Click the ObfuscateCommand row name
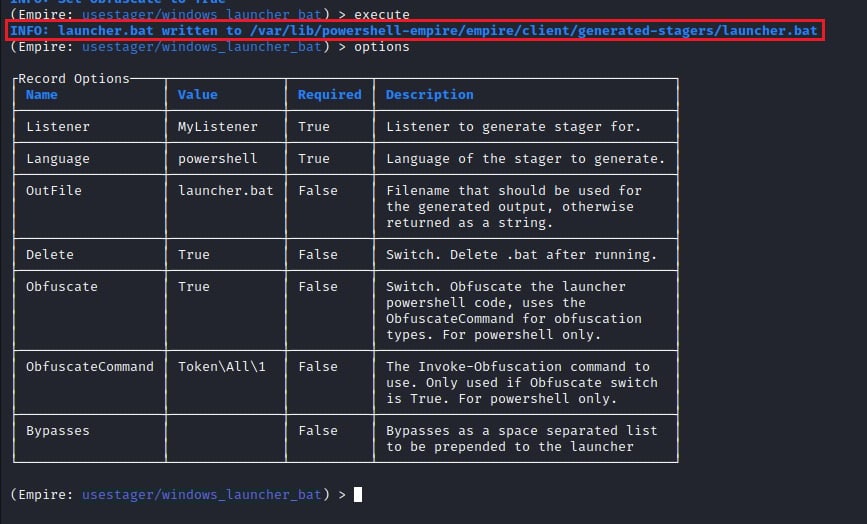The width and height of the screenshot is (867, 524). (x=90, y=366)
